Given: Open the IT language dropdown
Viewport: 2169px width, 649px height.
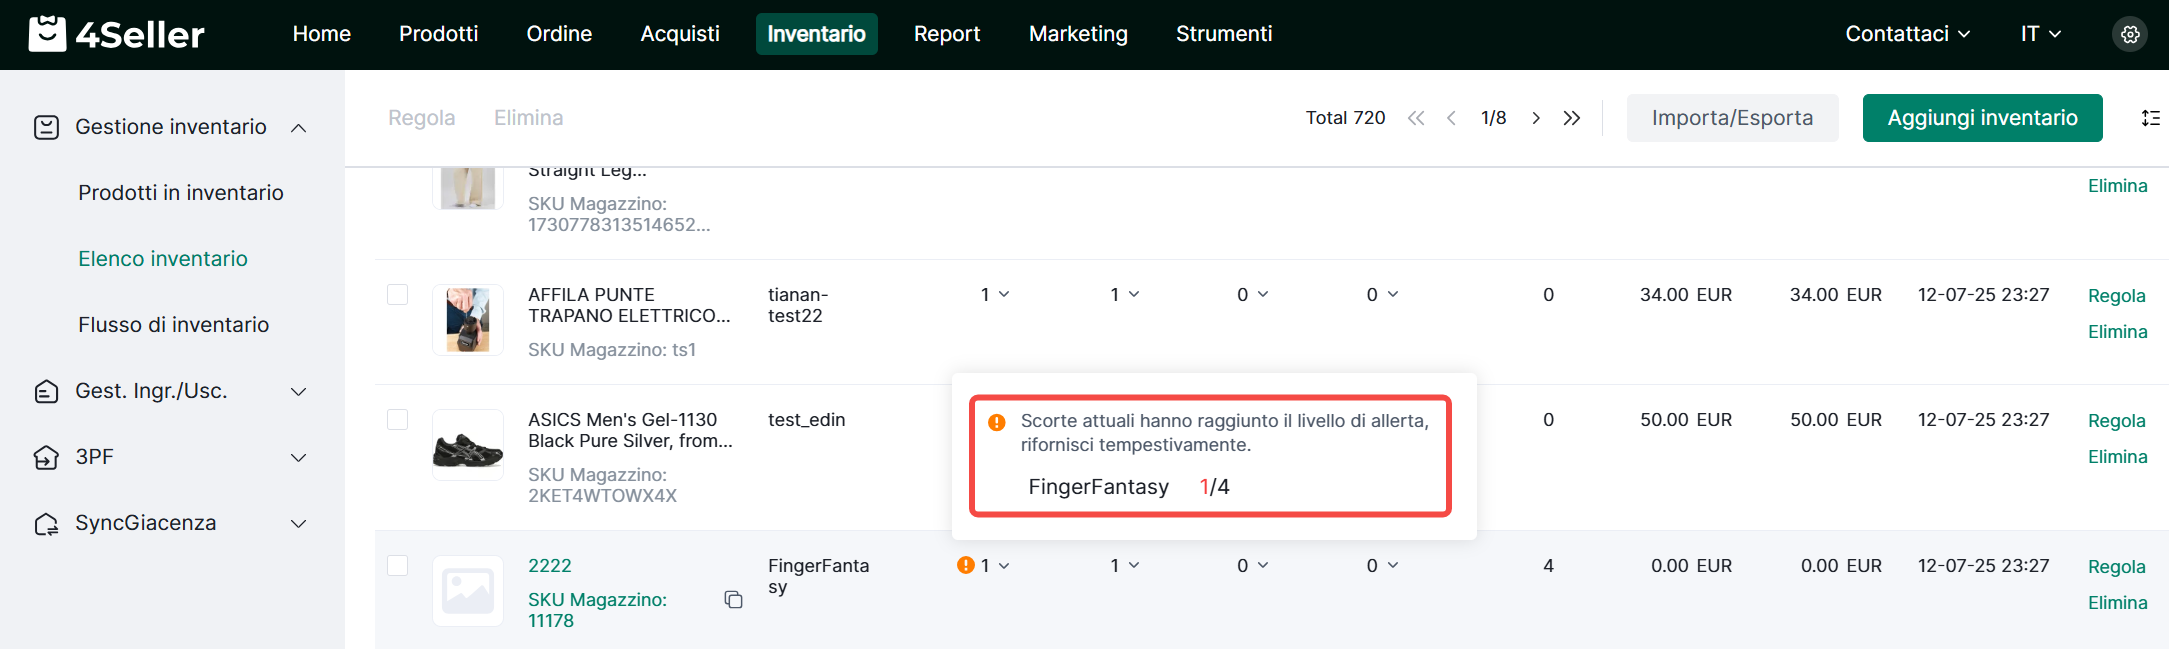Looking at the screenshot, I should (2040, 34).
